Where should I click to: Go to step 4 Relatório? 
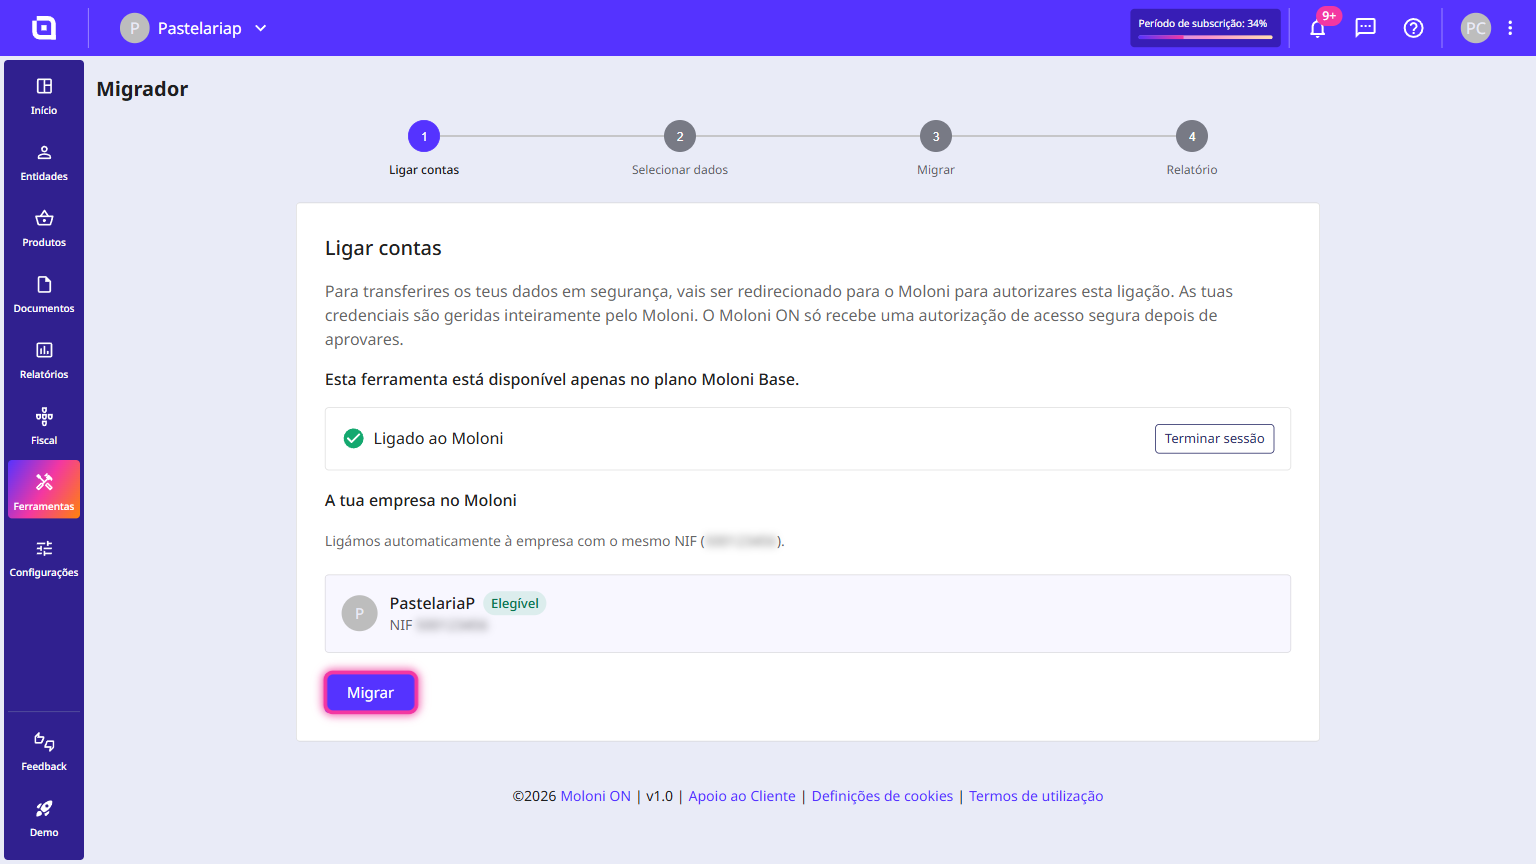click(1192, 149)
